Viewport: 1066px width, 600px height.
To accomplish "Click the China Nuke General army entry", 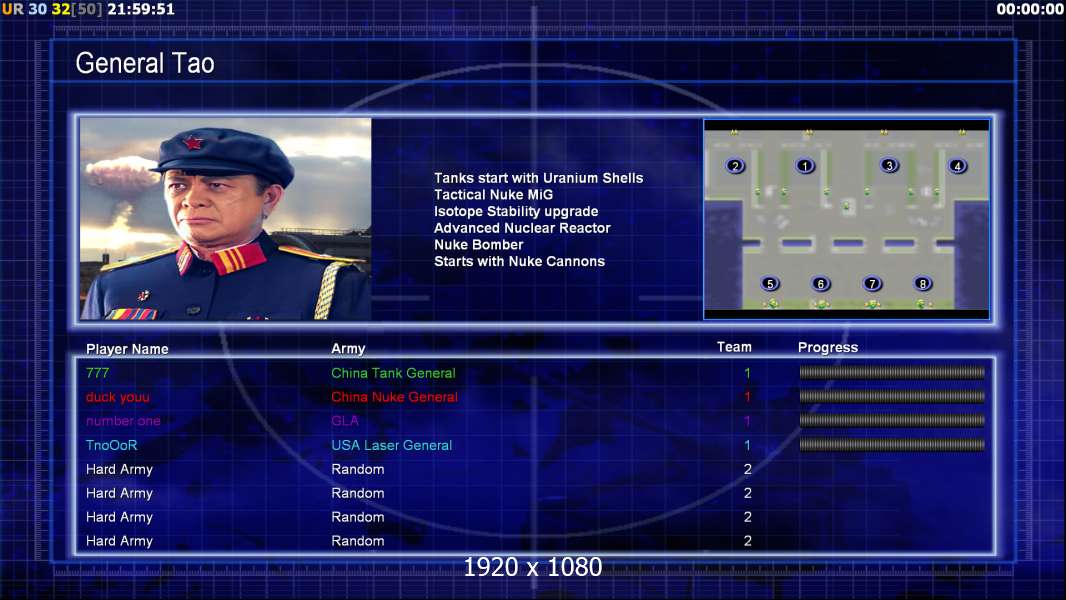I will click(x=394, y=397).
